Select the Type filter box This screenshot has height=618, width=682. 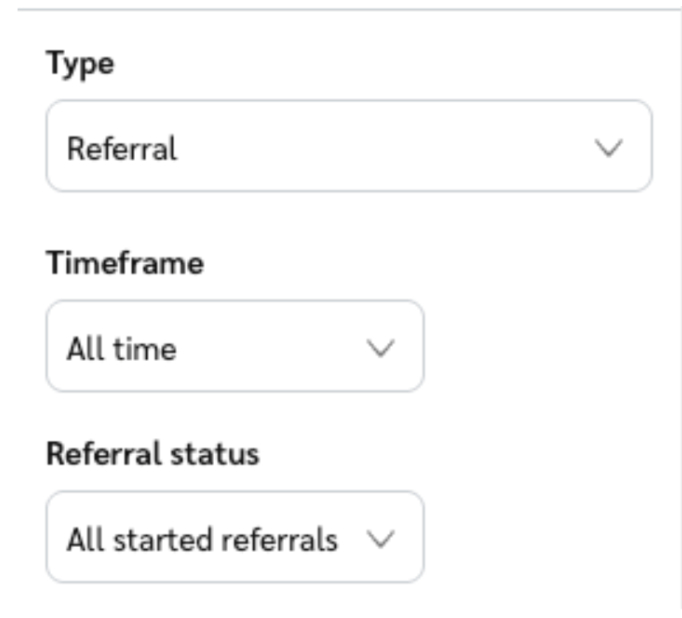(x=348, y=146)
